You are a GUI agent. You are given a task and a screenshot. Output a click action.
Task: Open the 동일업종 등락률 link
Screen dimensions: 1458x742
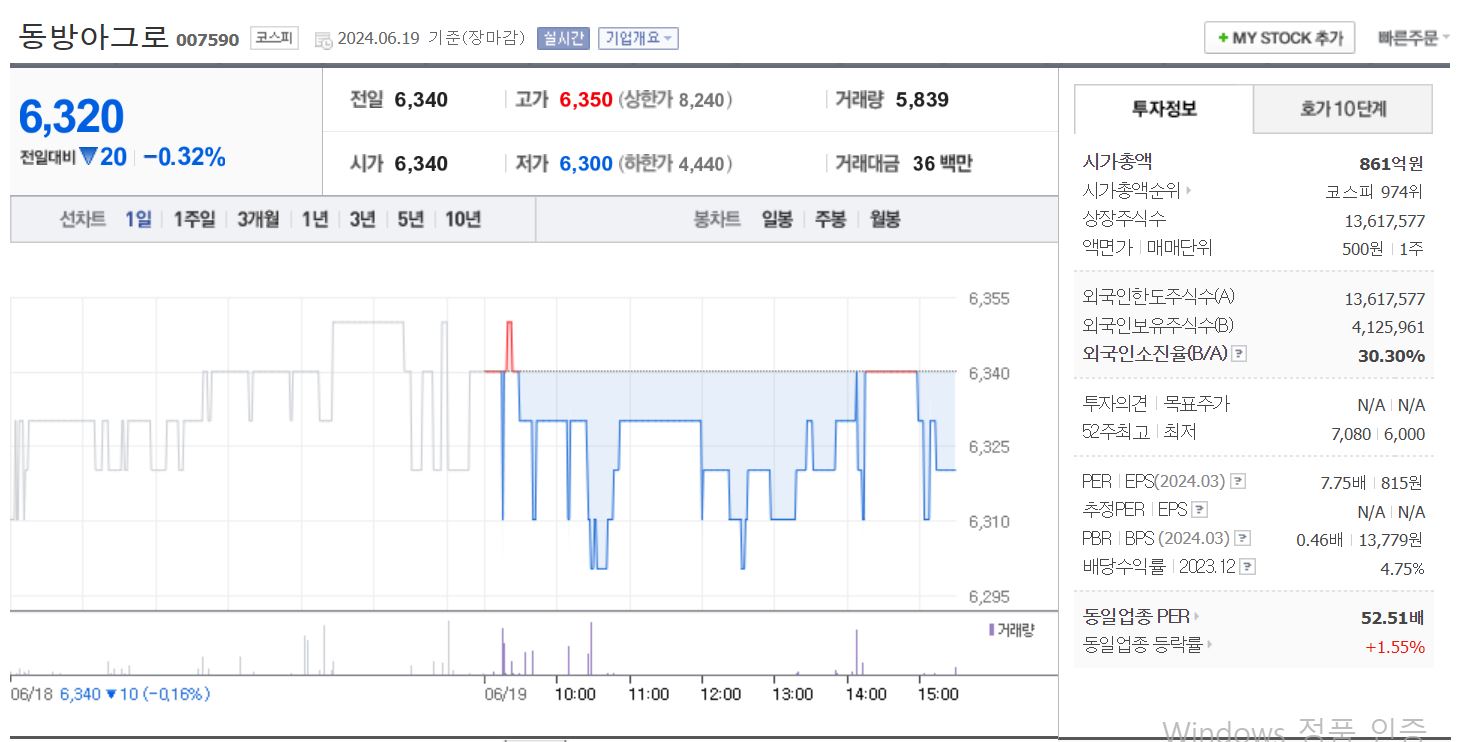tap(1142, 645)
